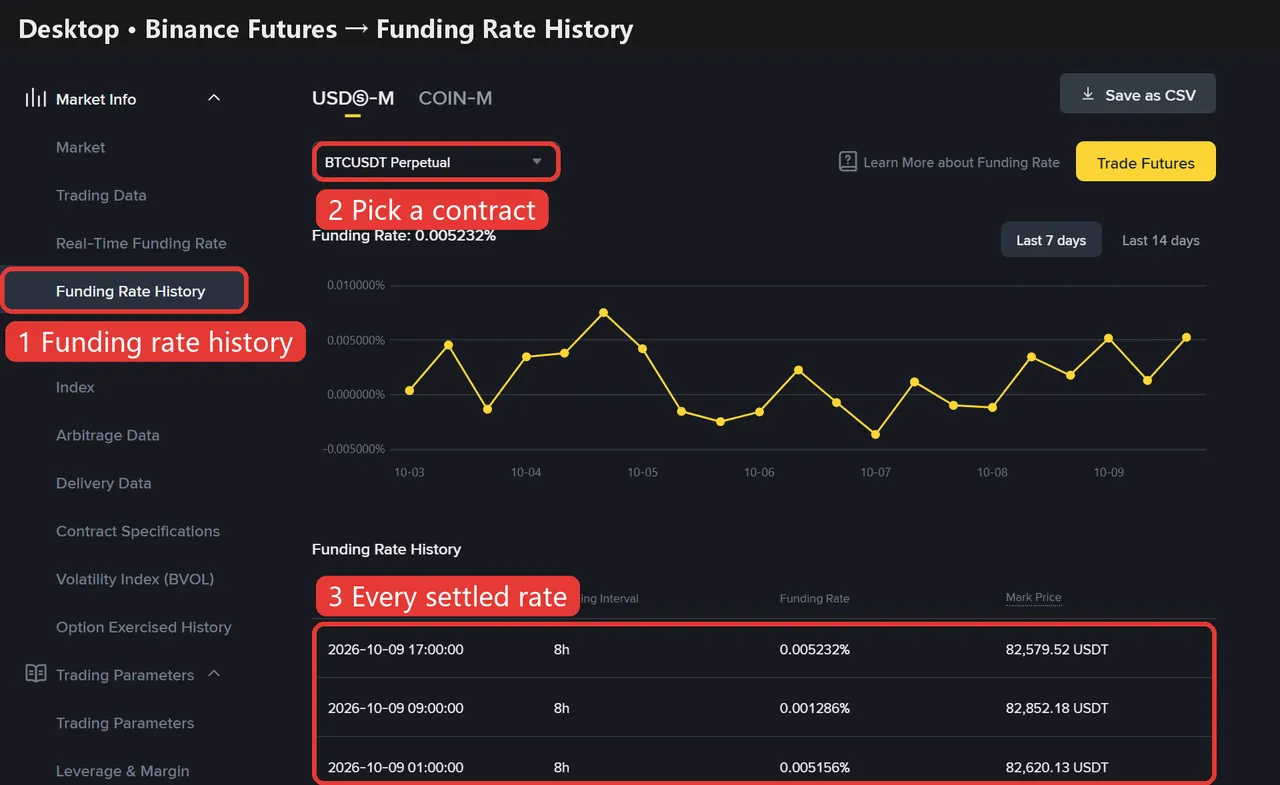Viewport: 1280px width, 785px height.
Task: Click the 8h interval in the 09:00:00 row
Action: 561,708
